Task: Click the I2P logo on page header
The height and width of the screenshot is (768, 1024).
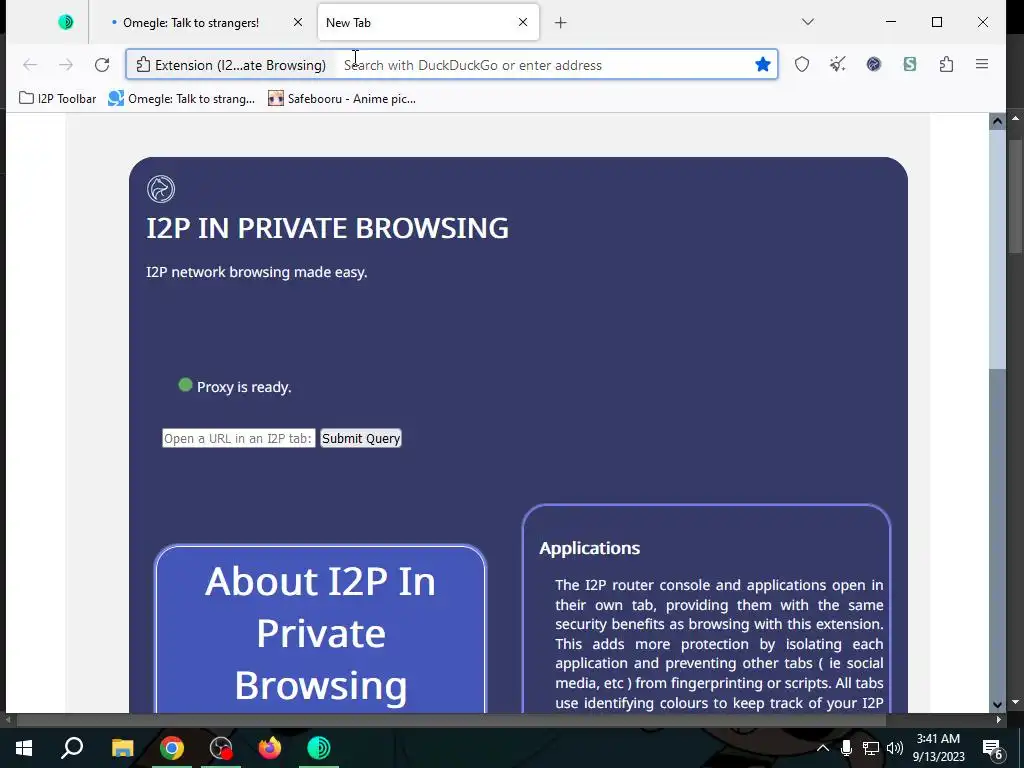Action: [x=161, y=189]
